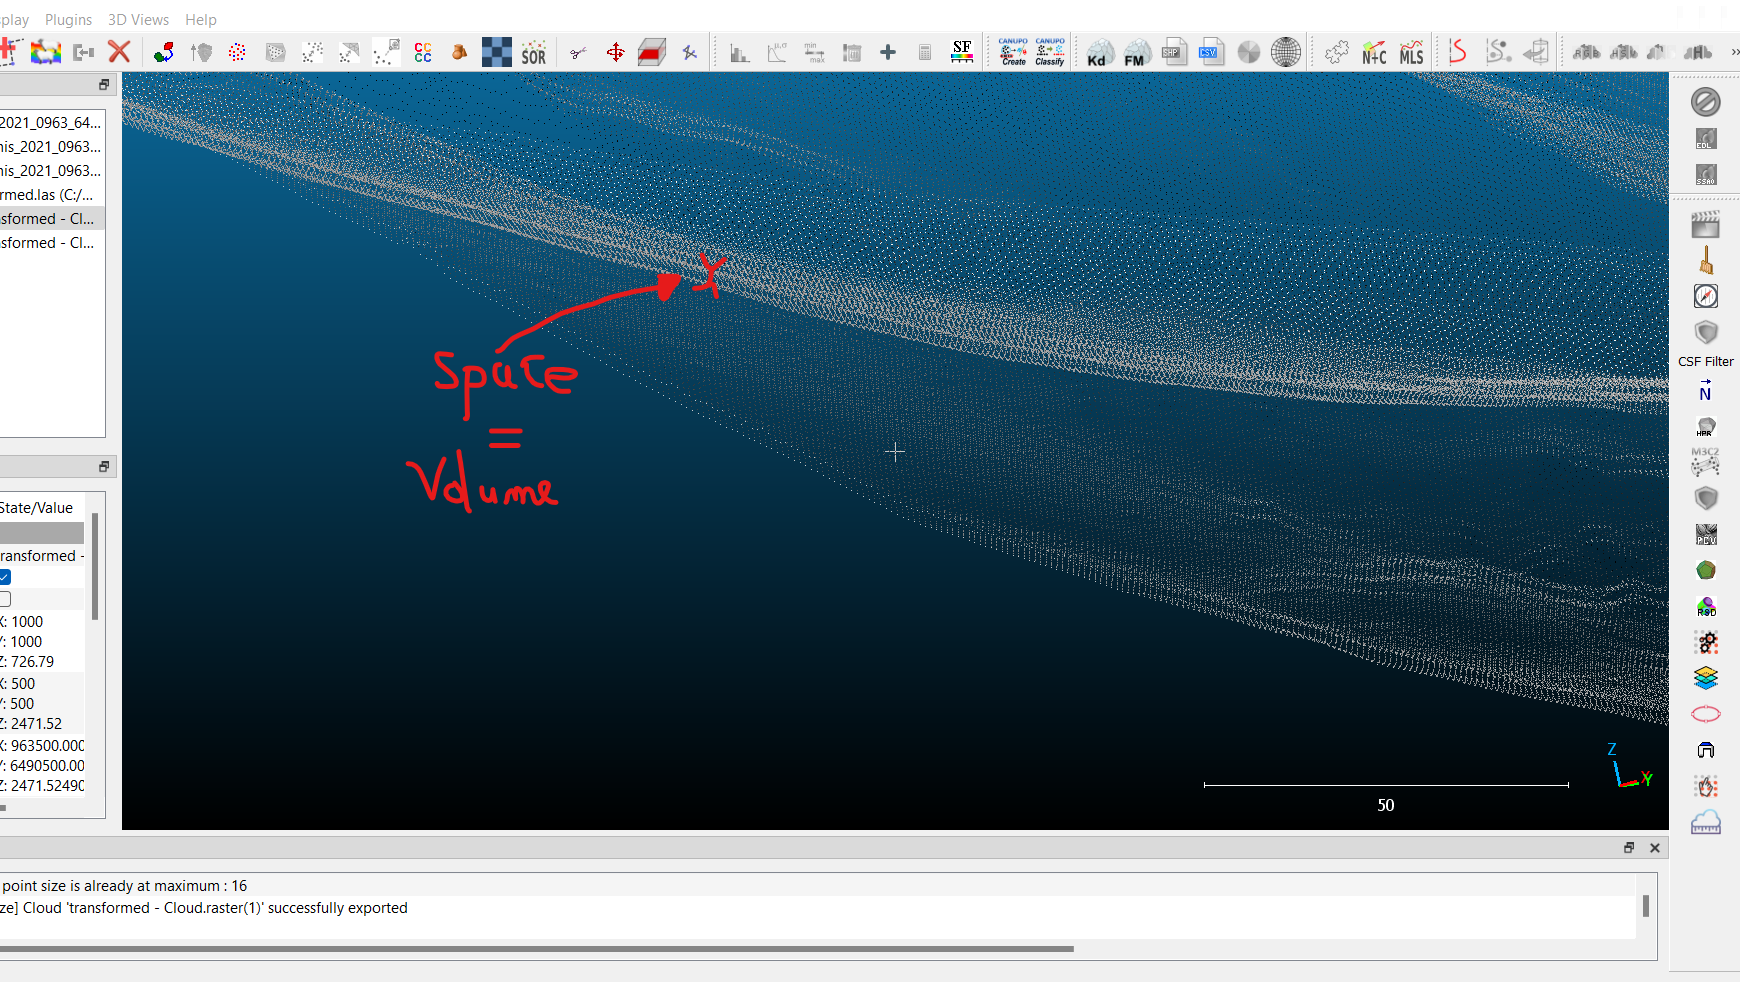
Task: Click the Properties panel vertical scrollbar
Action: (95, 566)
